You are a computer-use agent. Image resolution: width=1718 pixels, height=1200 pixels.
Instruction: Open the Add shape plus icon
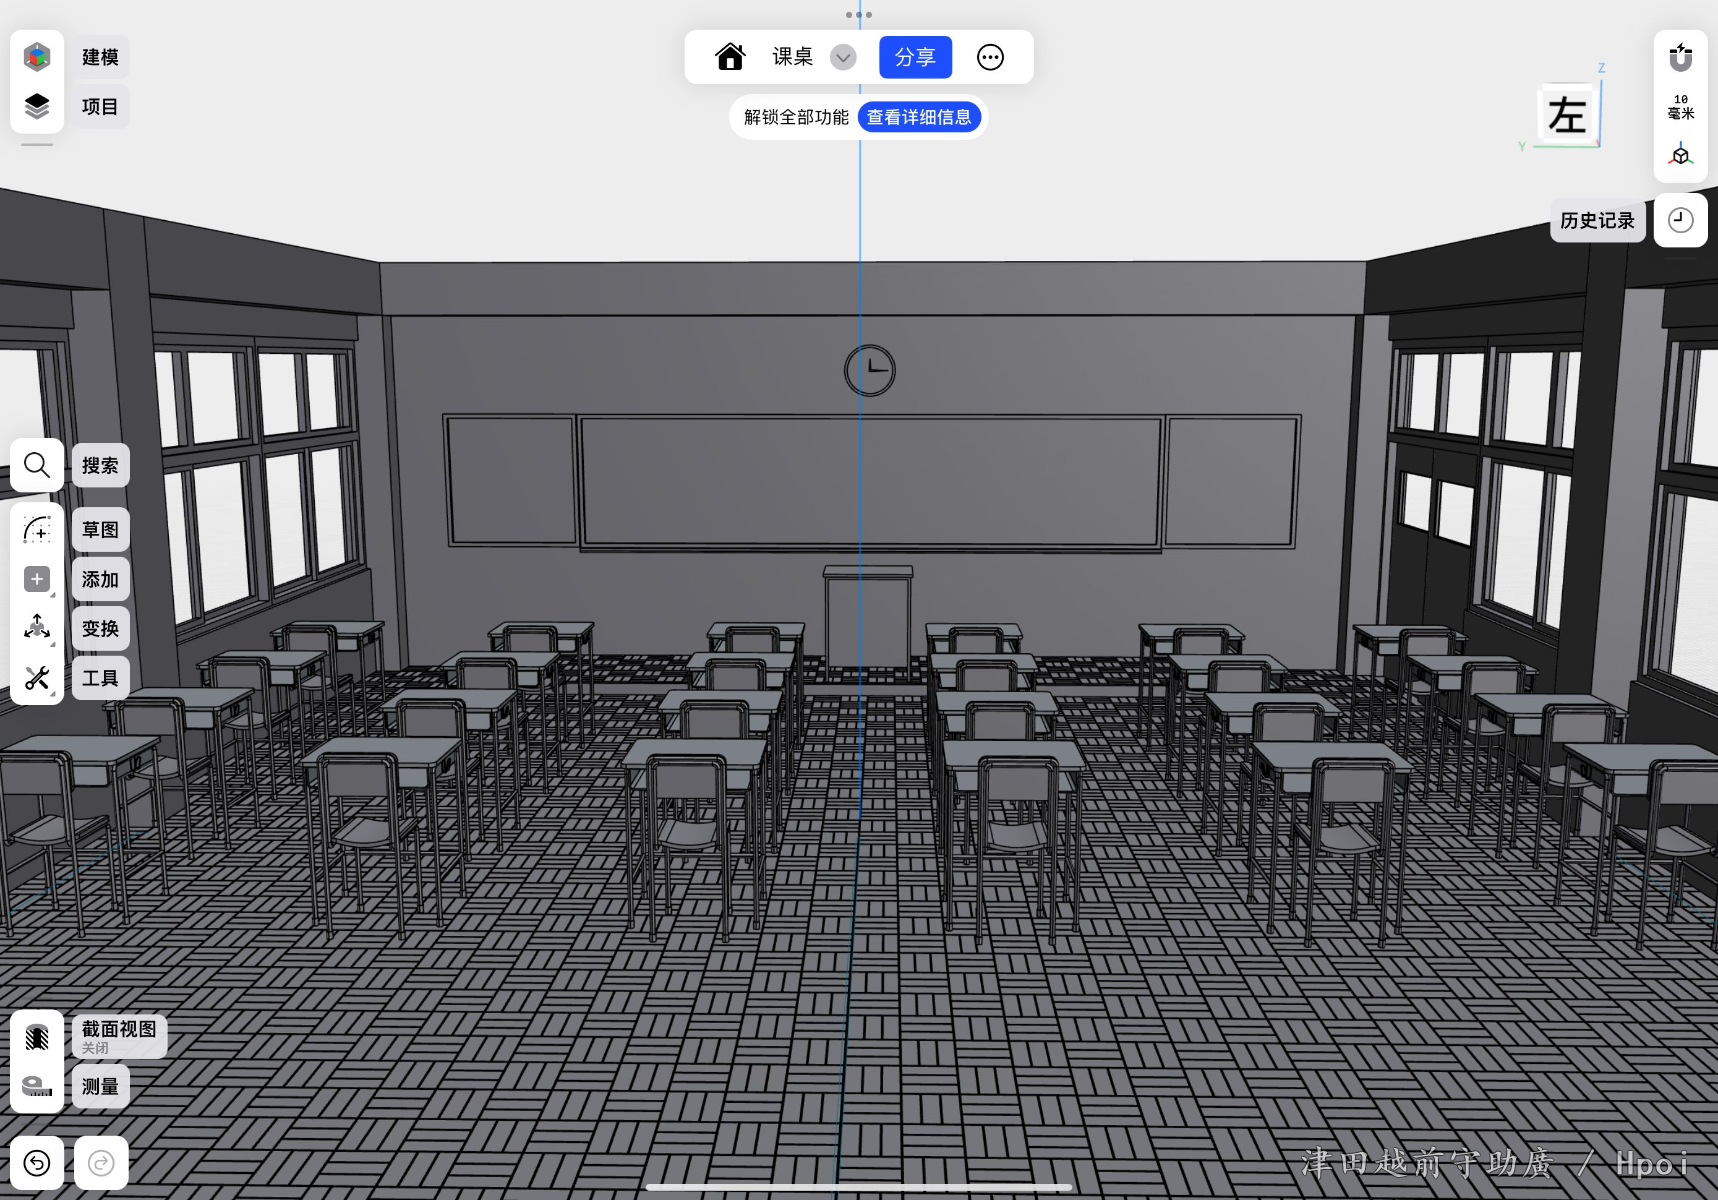pos(37,579)
